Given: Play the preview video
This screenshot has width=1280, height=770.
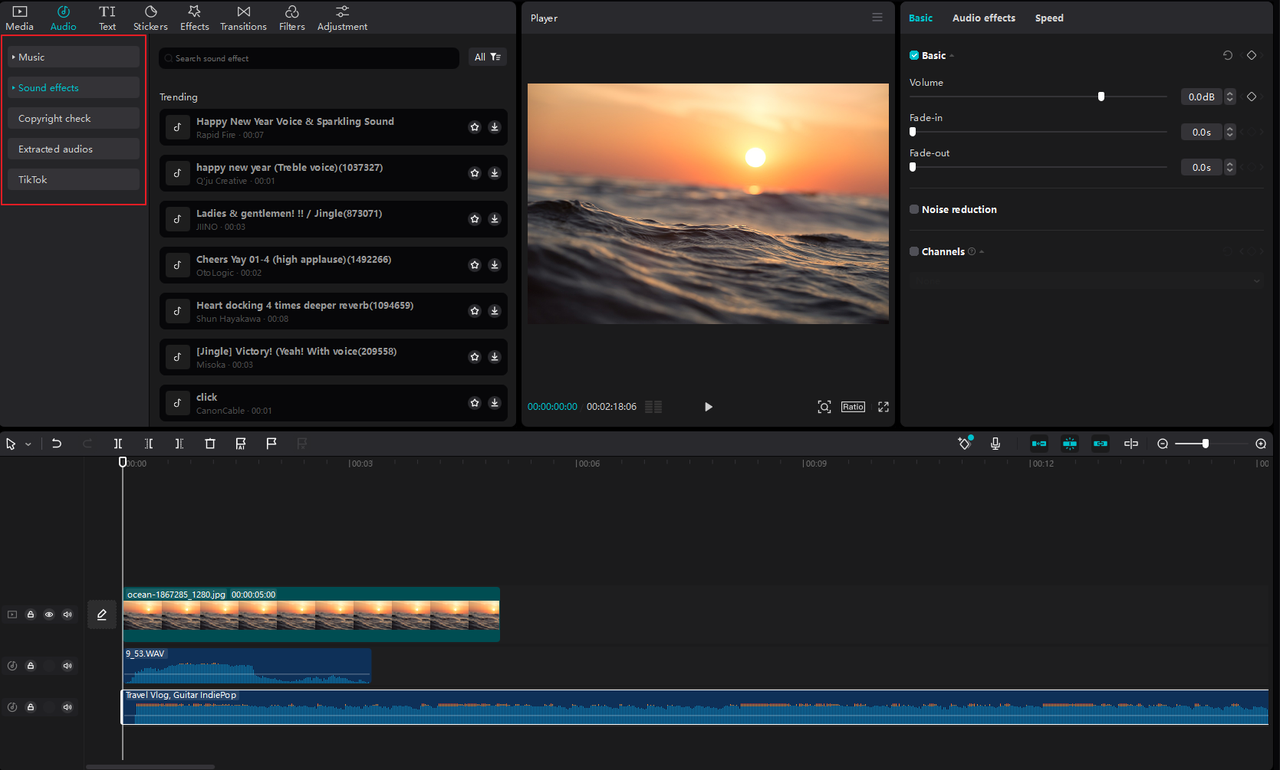Looking at the screenshot, I should point(708,407).
